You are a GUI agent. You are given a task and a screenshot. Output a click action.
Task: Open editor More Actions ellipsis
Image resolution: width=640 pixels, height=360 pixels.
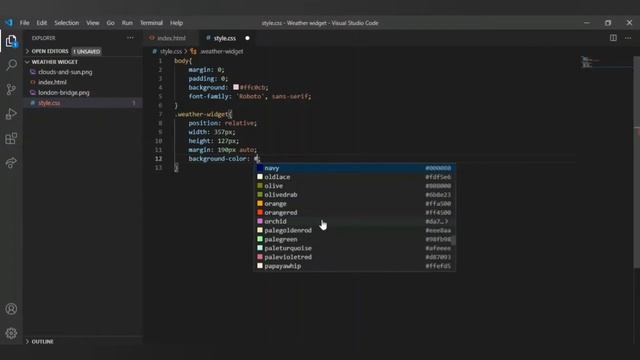[x=628, y=38]
